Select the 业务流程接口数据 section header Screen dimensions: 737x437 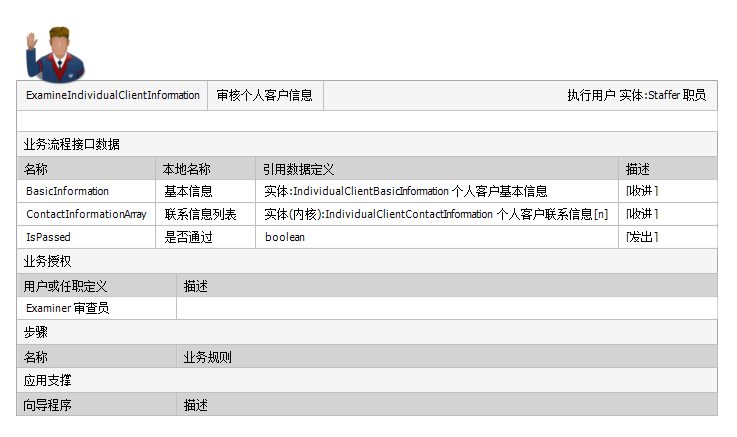click(367, 144)
